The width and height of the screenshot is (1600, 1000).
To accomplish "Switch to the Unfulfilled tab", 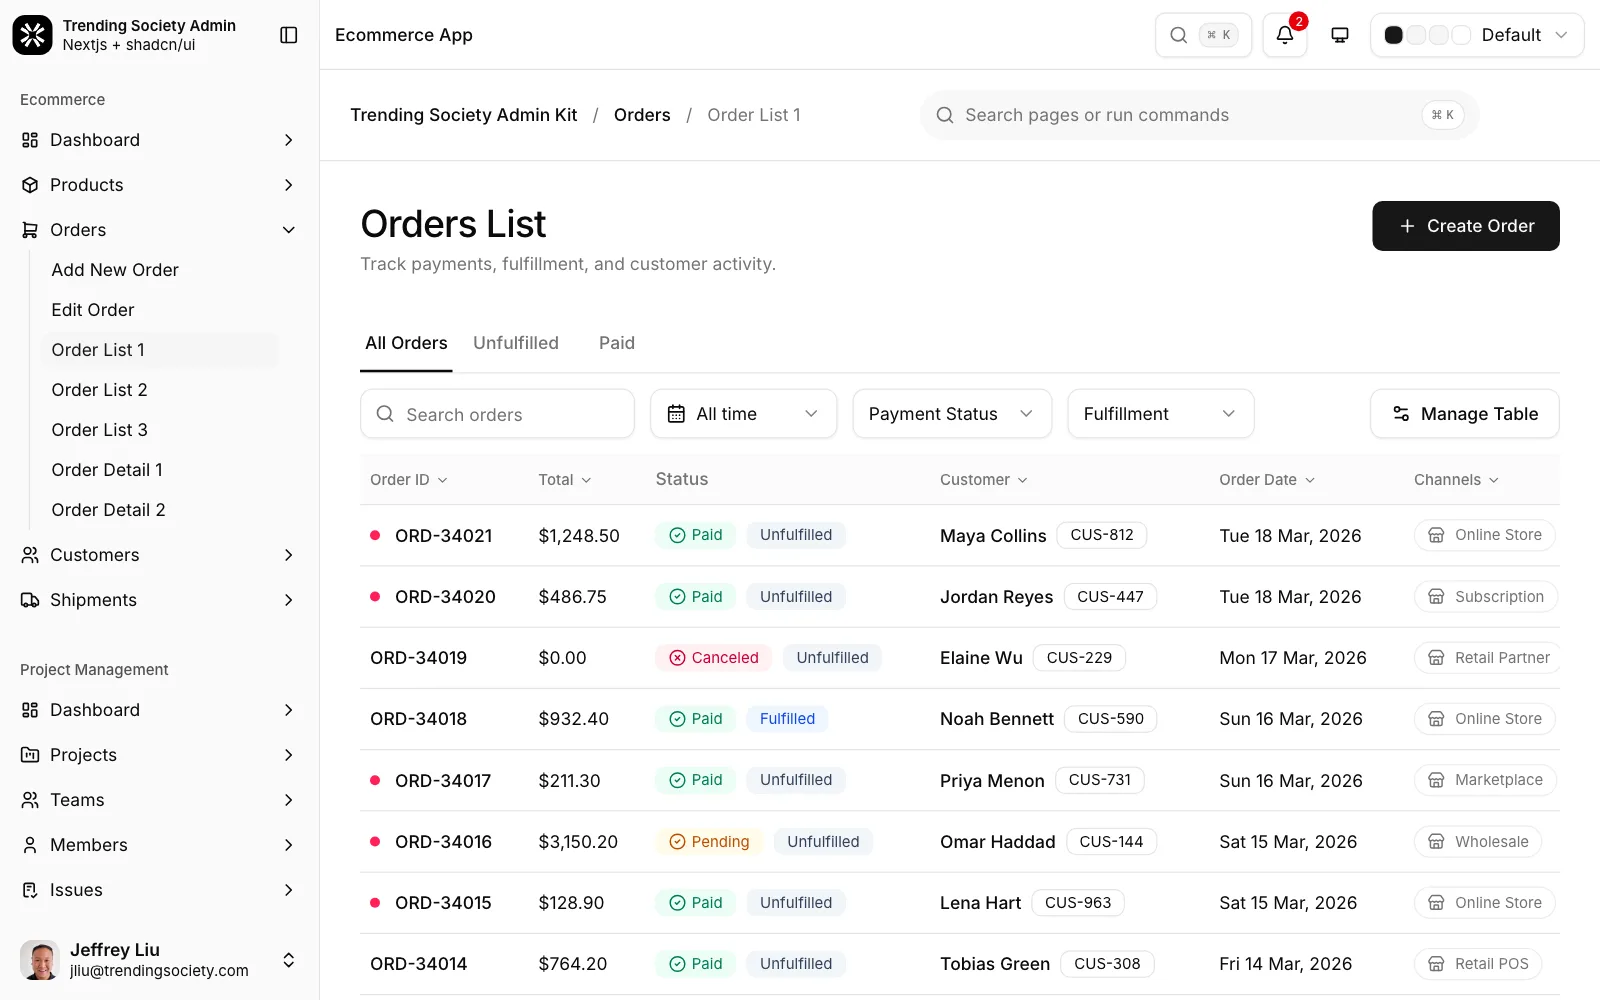I will click(x=516, y=343).
